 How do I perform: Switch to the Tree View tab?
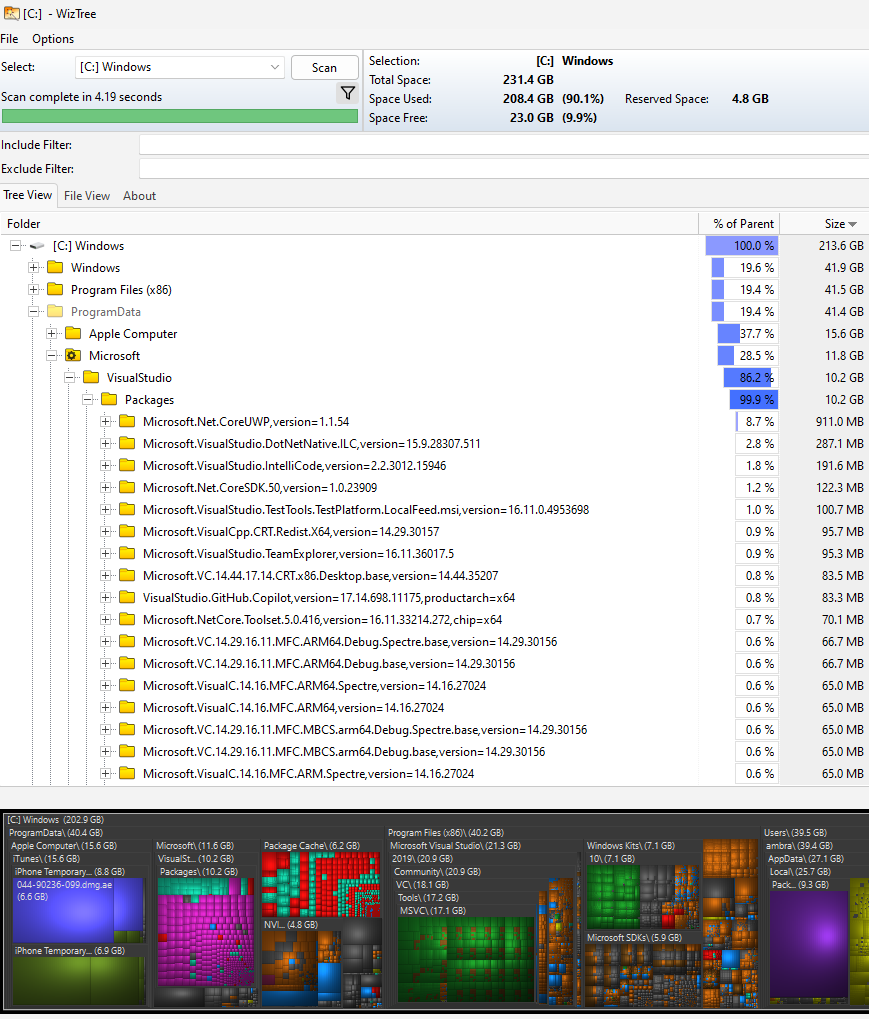point(28,195)
